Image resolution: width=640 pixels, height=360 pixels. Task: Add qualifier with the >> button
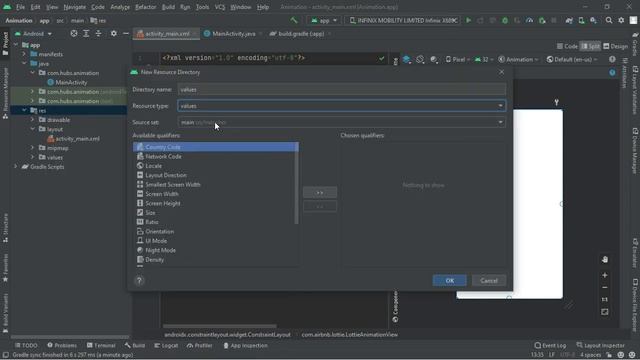[320, 192]
